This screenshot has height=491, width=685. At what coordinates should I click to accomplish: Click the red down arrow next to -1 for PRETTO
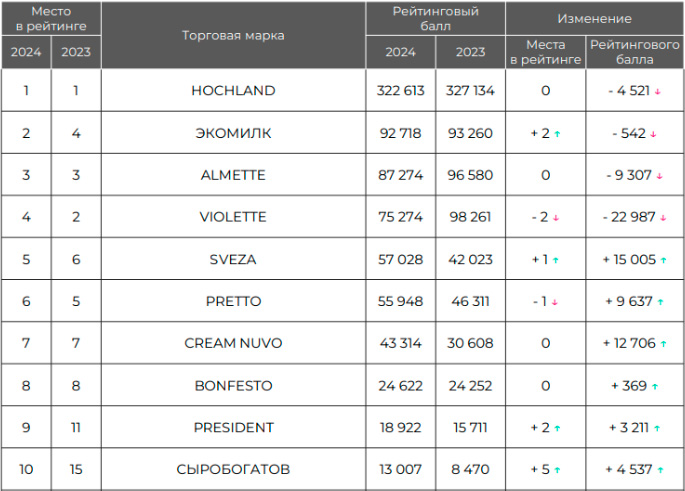coord(554,302)
